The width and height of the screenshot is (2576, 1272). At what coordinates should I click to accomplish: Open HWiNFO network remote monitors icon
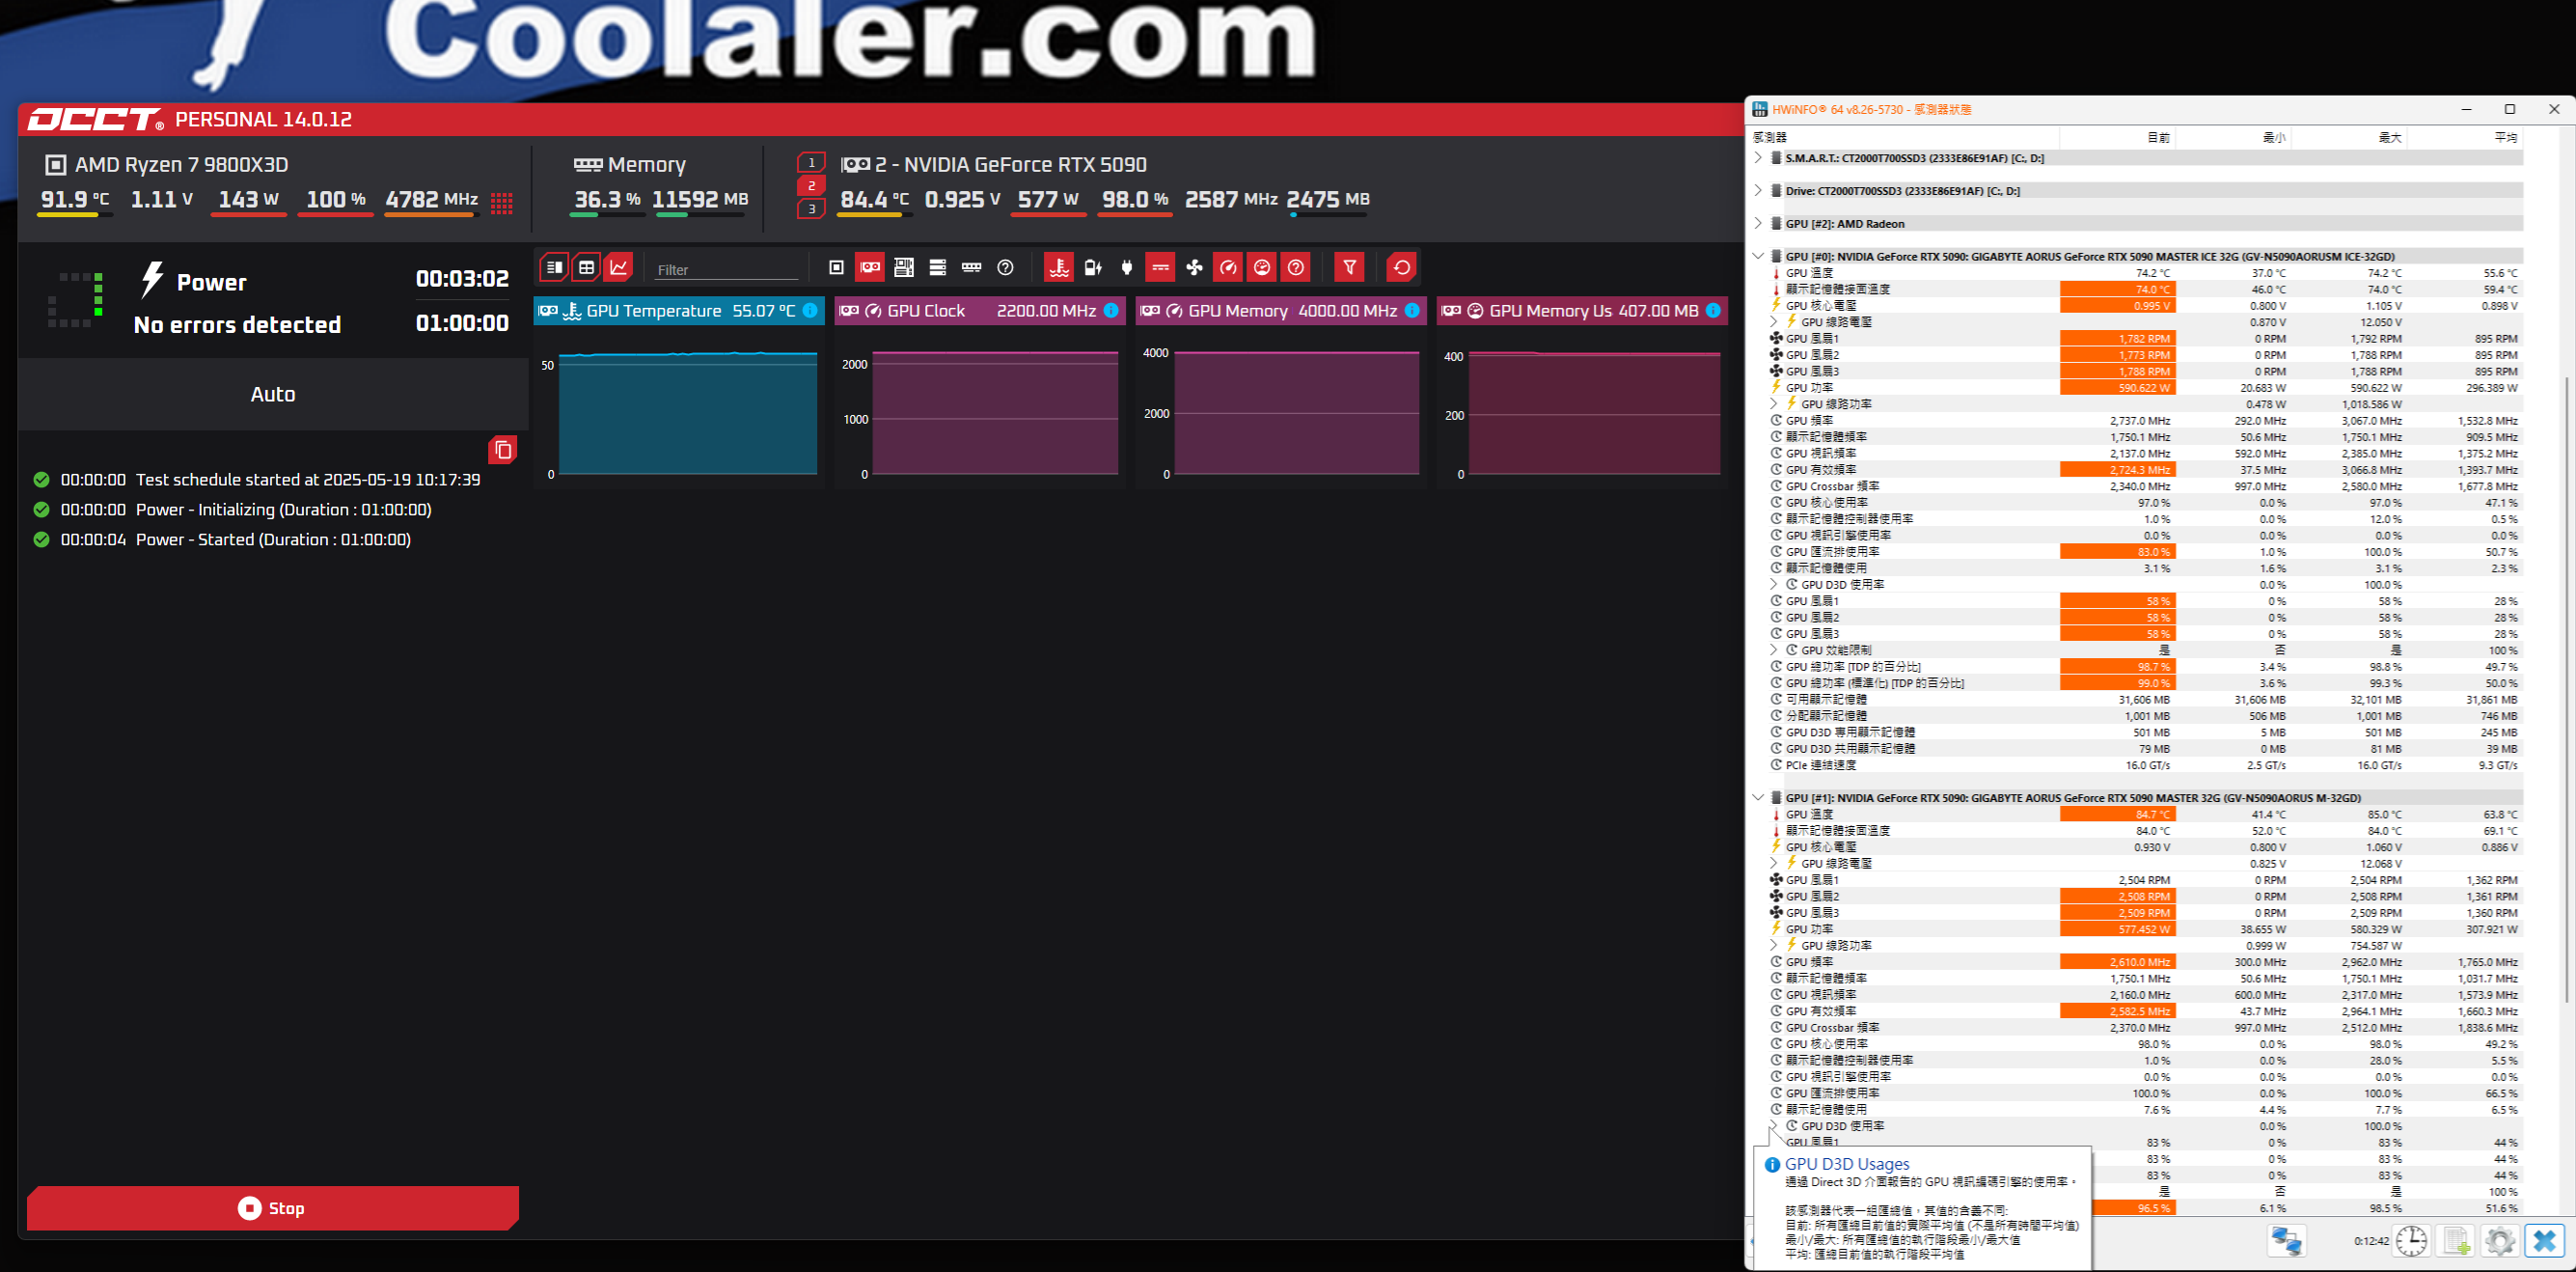pyautogui.click(x=2286, y=1241)
